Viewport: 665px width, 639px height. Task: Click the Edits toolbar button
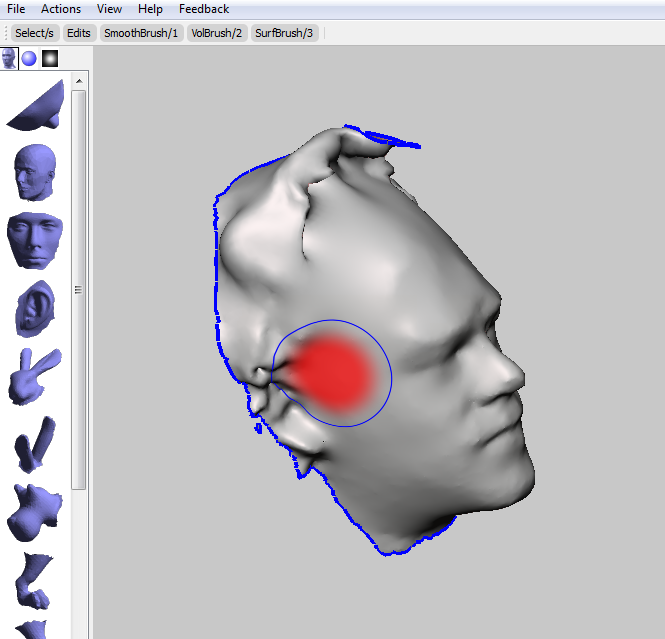pyautogui.click(x=79, y=33)
